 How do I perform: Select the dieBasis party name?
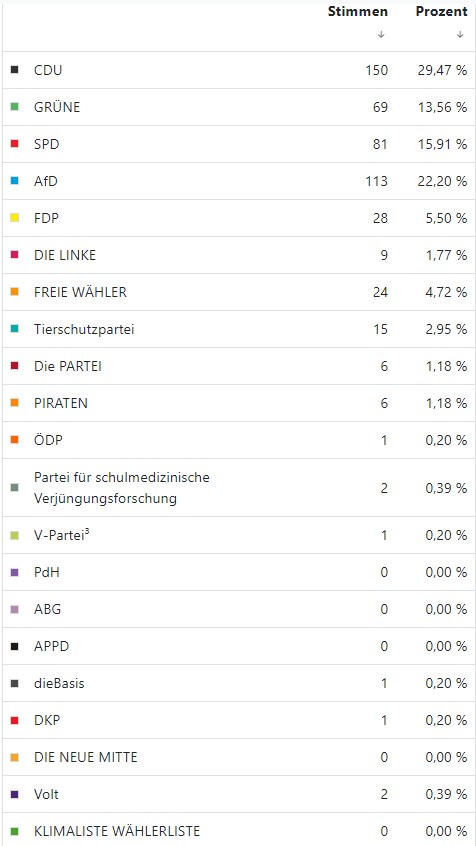59,683
